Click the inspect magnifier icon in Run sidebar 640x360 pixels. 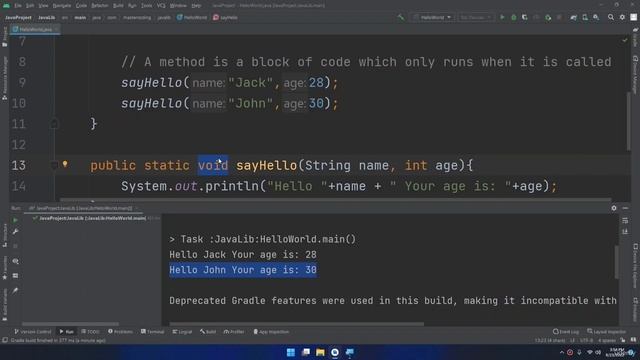pyautogui.click(x=16, y=261)
